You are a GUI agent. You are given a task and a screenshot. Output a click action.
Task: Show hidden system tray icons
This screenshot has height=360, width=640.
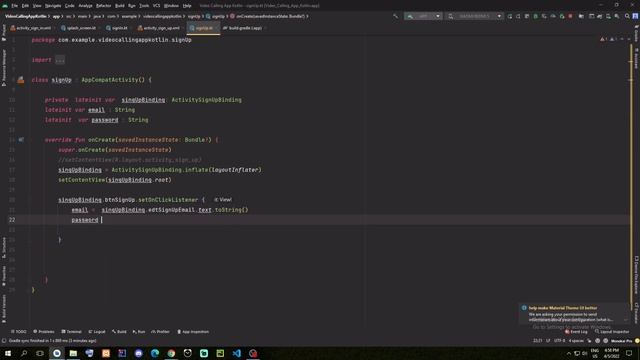click(569, 353)
